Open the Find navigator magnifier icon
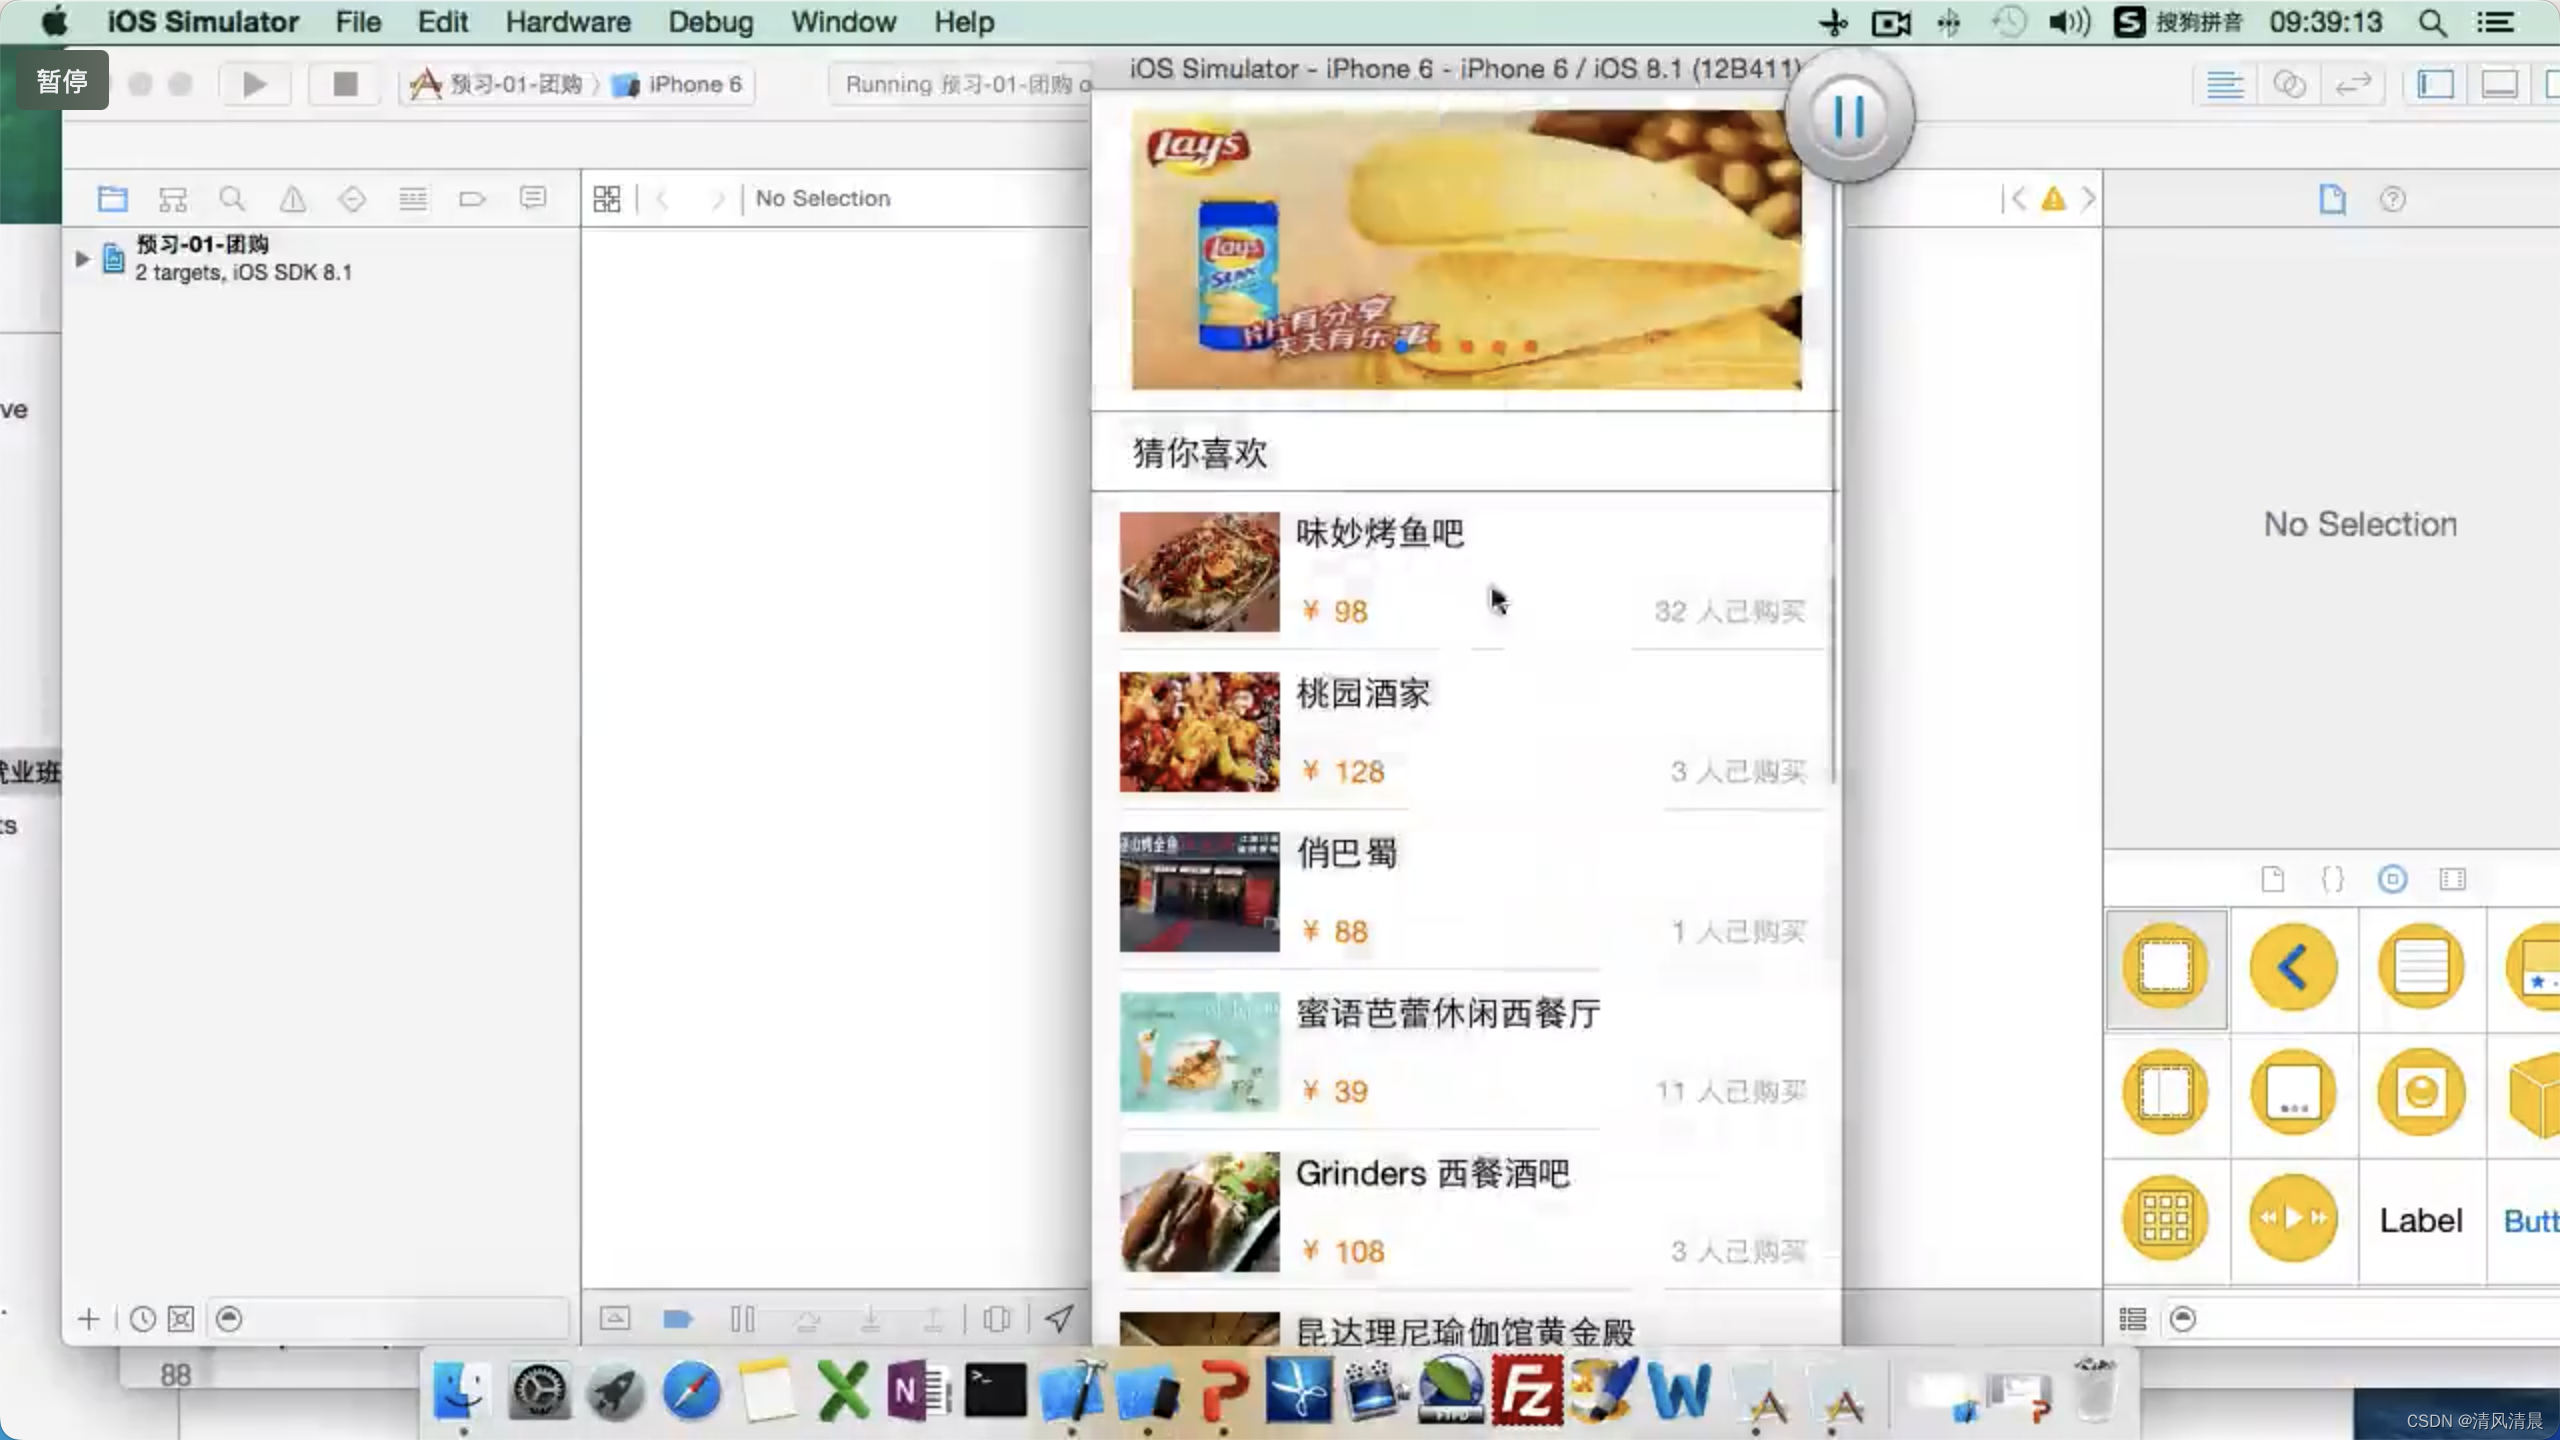Viewport: 2560px width, 1440px height. (232, 198)
